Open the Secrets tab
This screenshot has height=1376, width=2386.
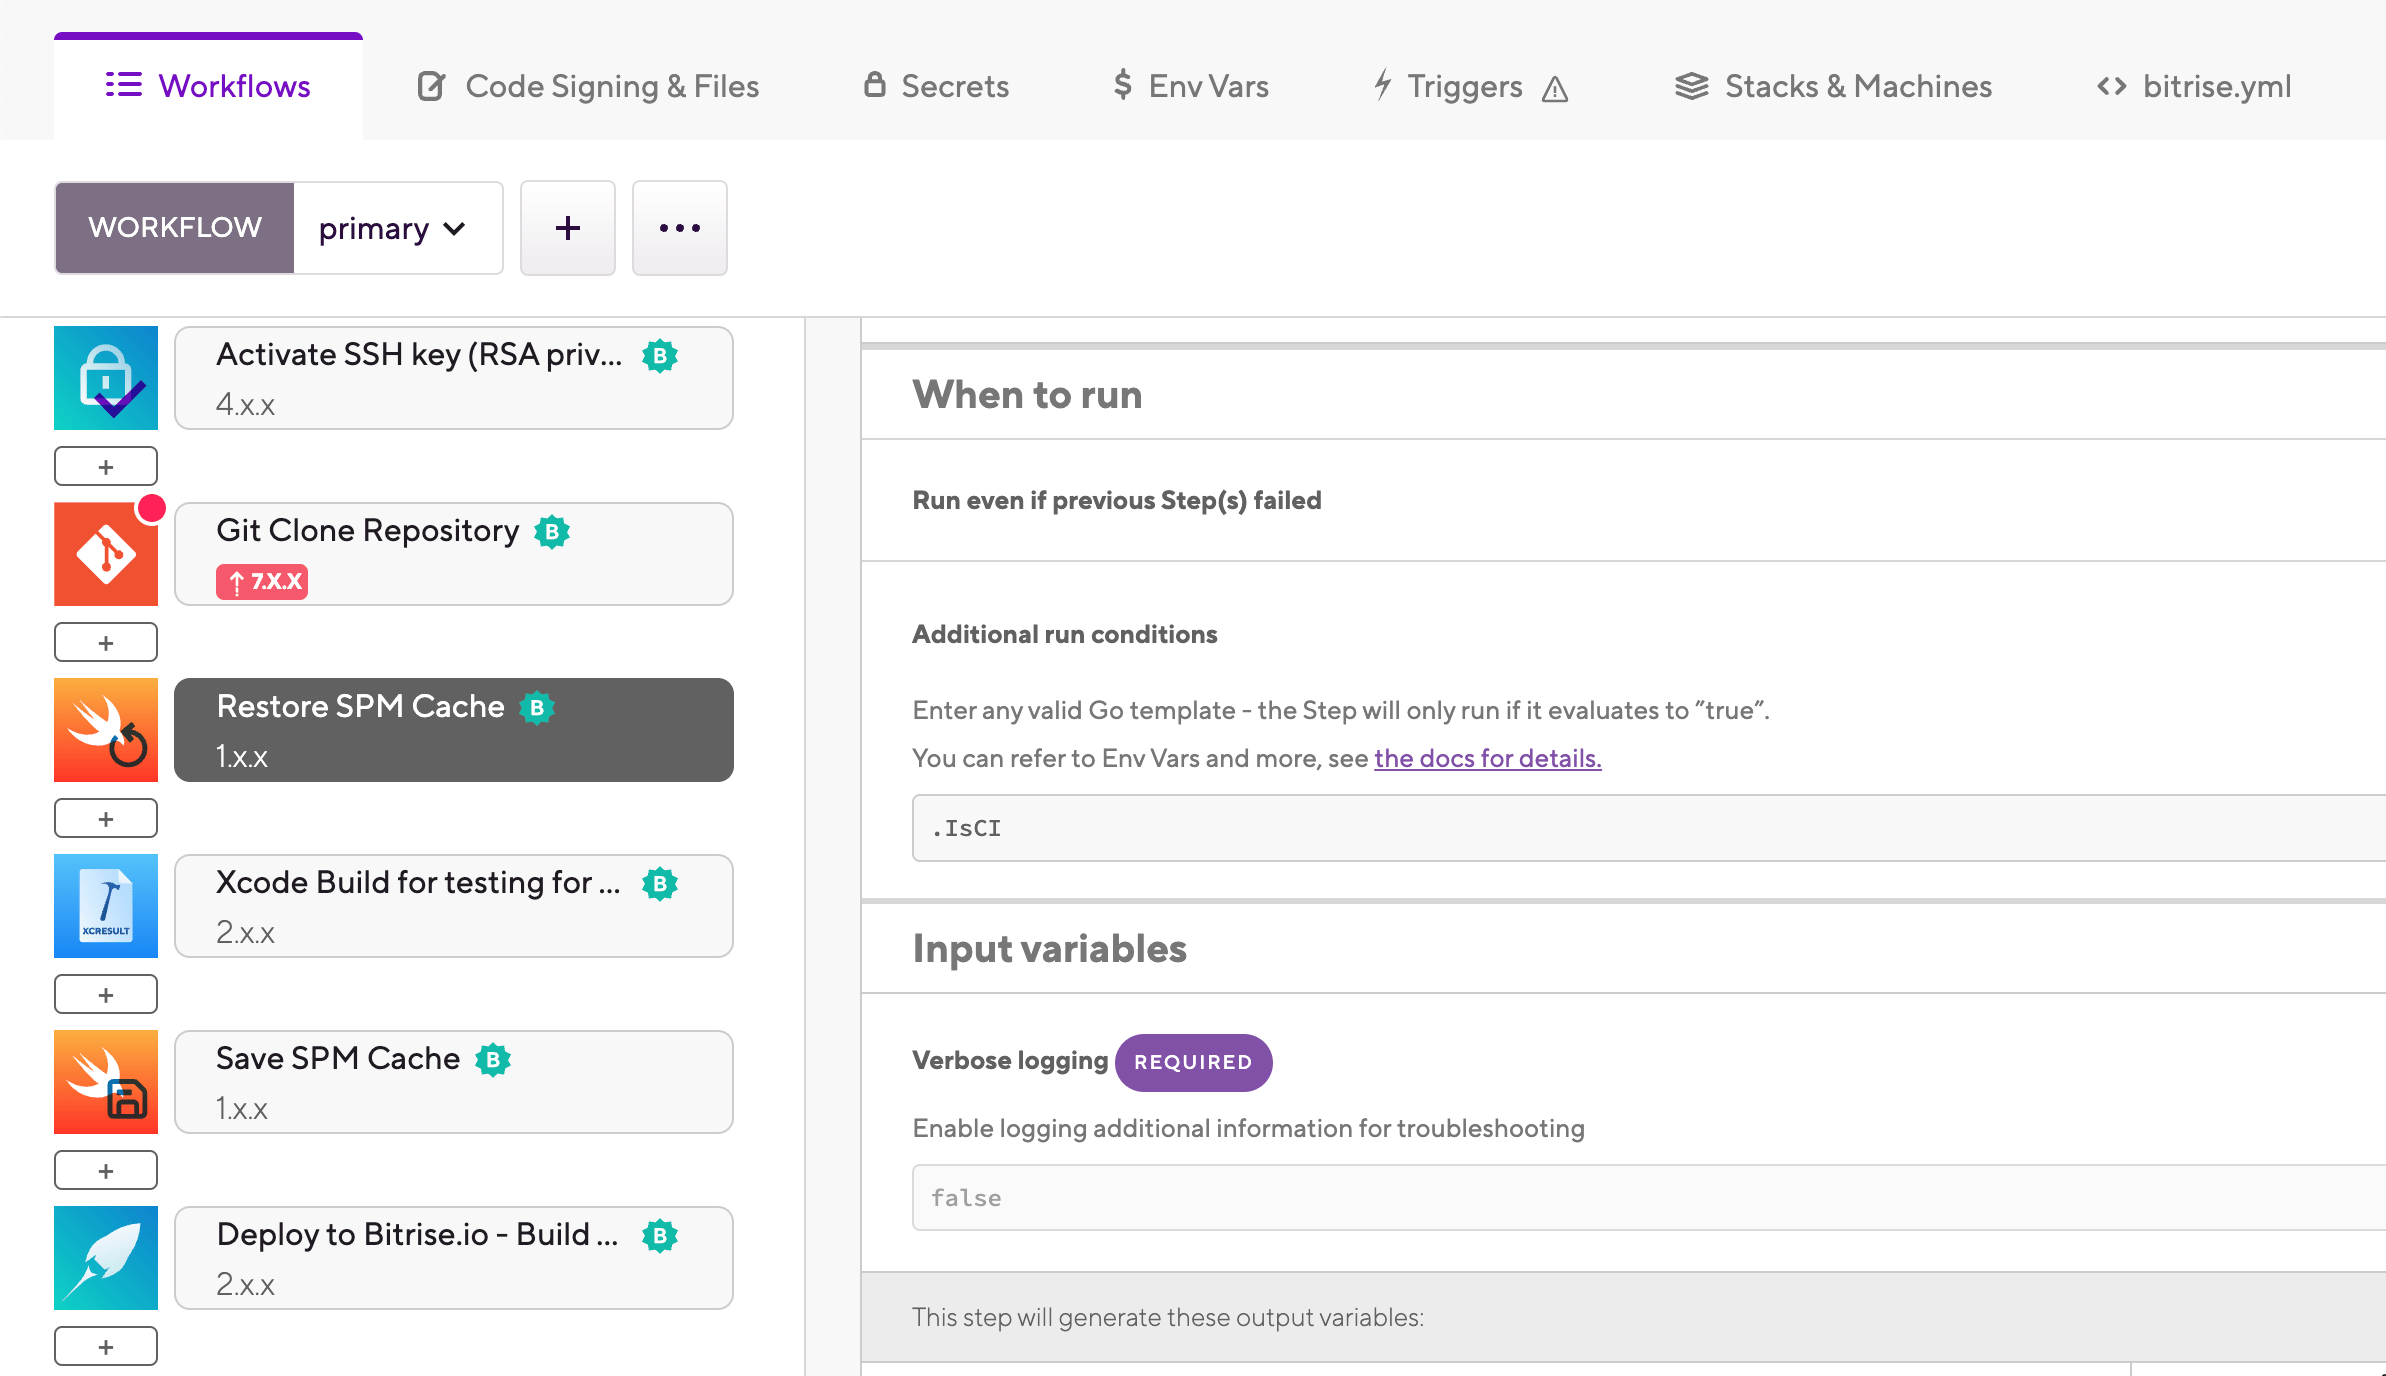point(936,87)
